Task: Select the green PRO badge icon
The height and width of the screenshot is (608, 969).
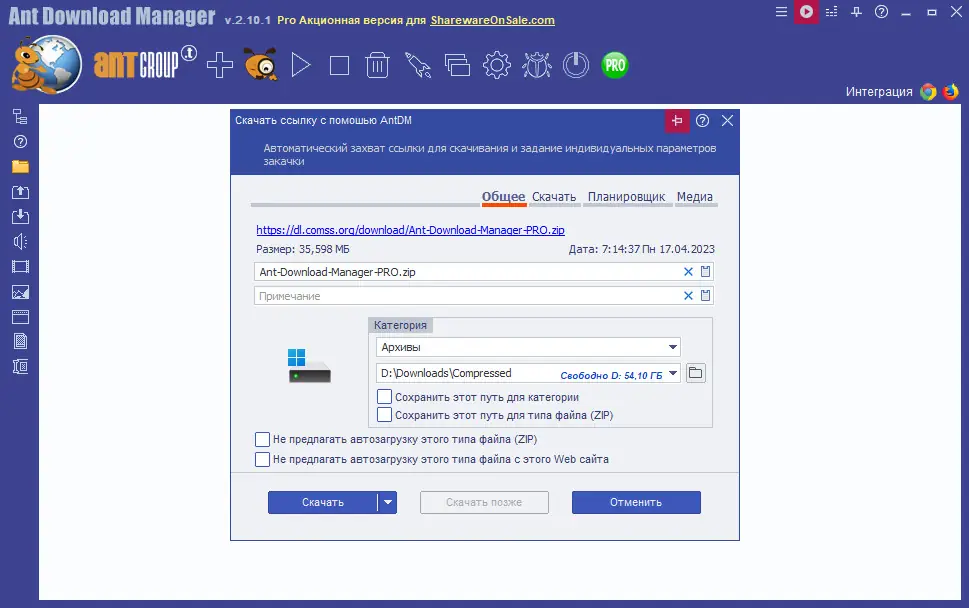Action: coord(614,64)
